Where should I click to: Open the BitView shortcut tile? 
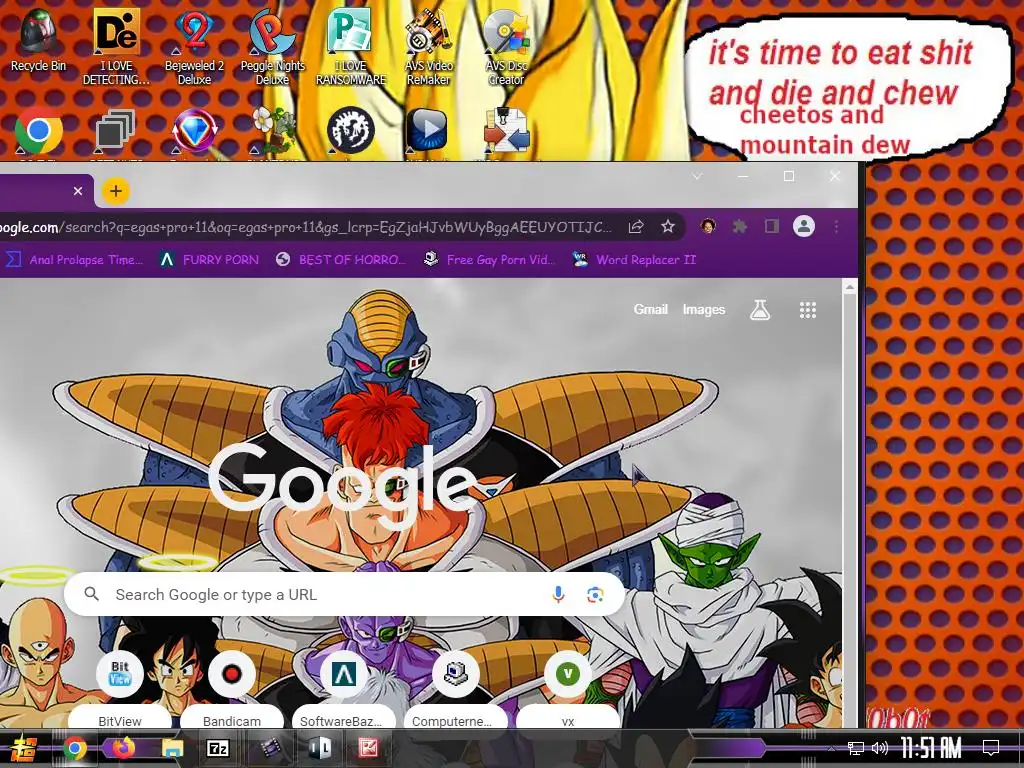tap(120, 689)
